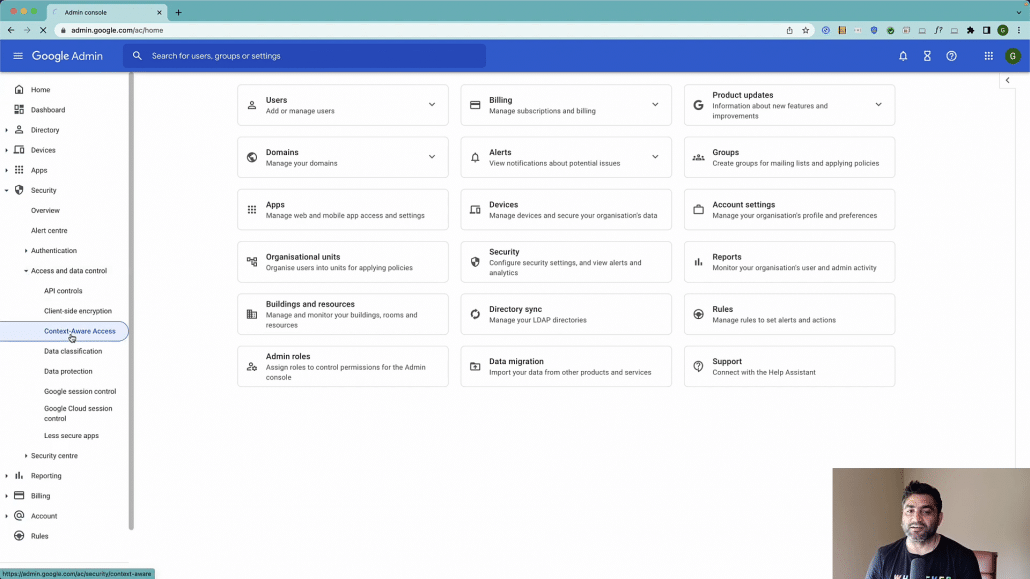Click the Data migration icon on card

475,366
